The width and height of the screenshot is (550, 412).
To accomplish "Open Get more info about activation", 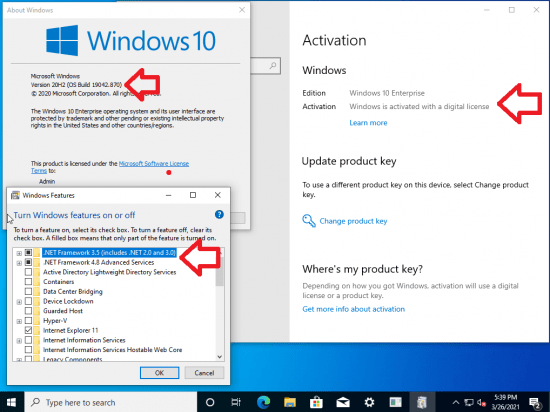I will (354, 309).
